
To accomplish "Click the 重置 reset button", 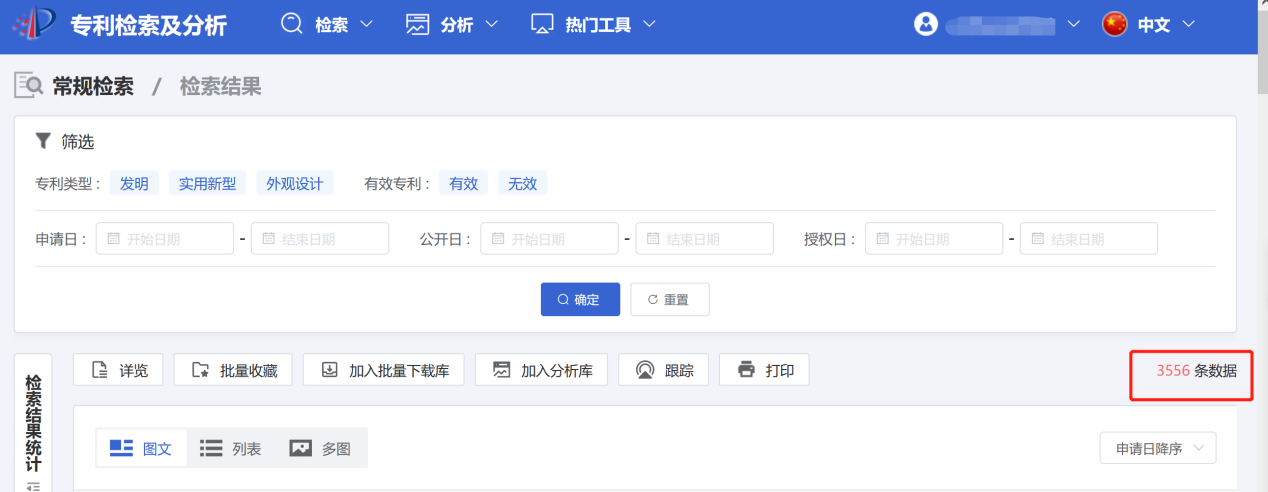I will pyautogui.click(x=670, y=299).
